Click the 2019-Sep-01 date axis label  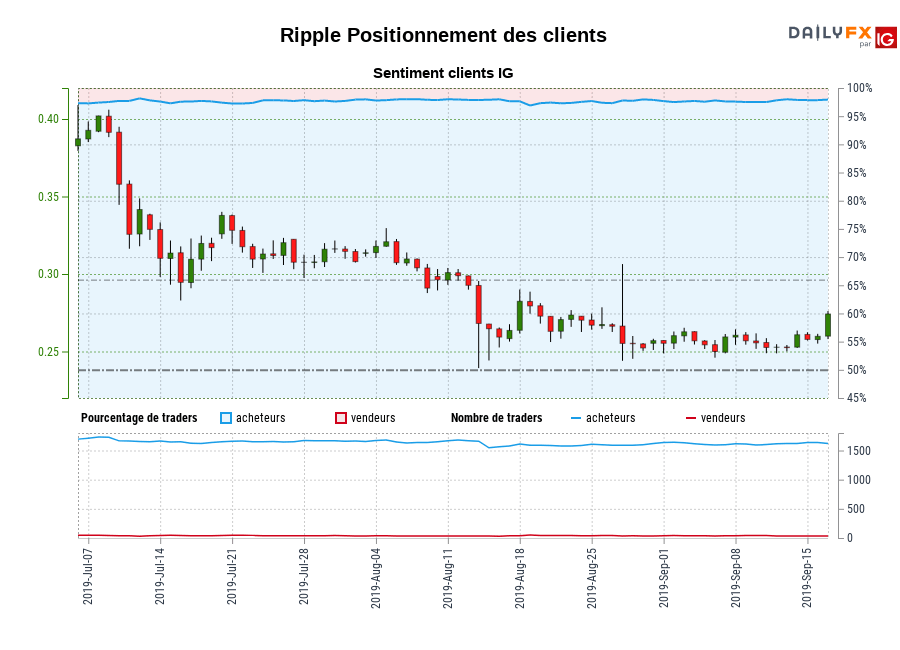click(x=664, y=578)
